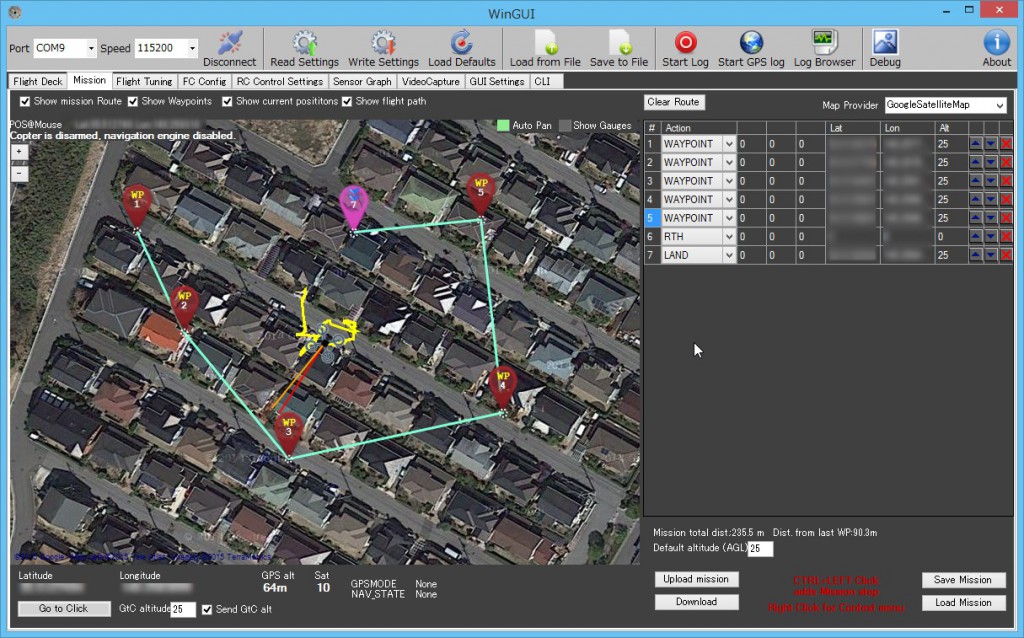This screenshot has width=1024, height=638.
Task: Open the About info icon
Action: pos(996,42)
